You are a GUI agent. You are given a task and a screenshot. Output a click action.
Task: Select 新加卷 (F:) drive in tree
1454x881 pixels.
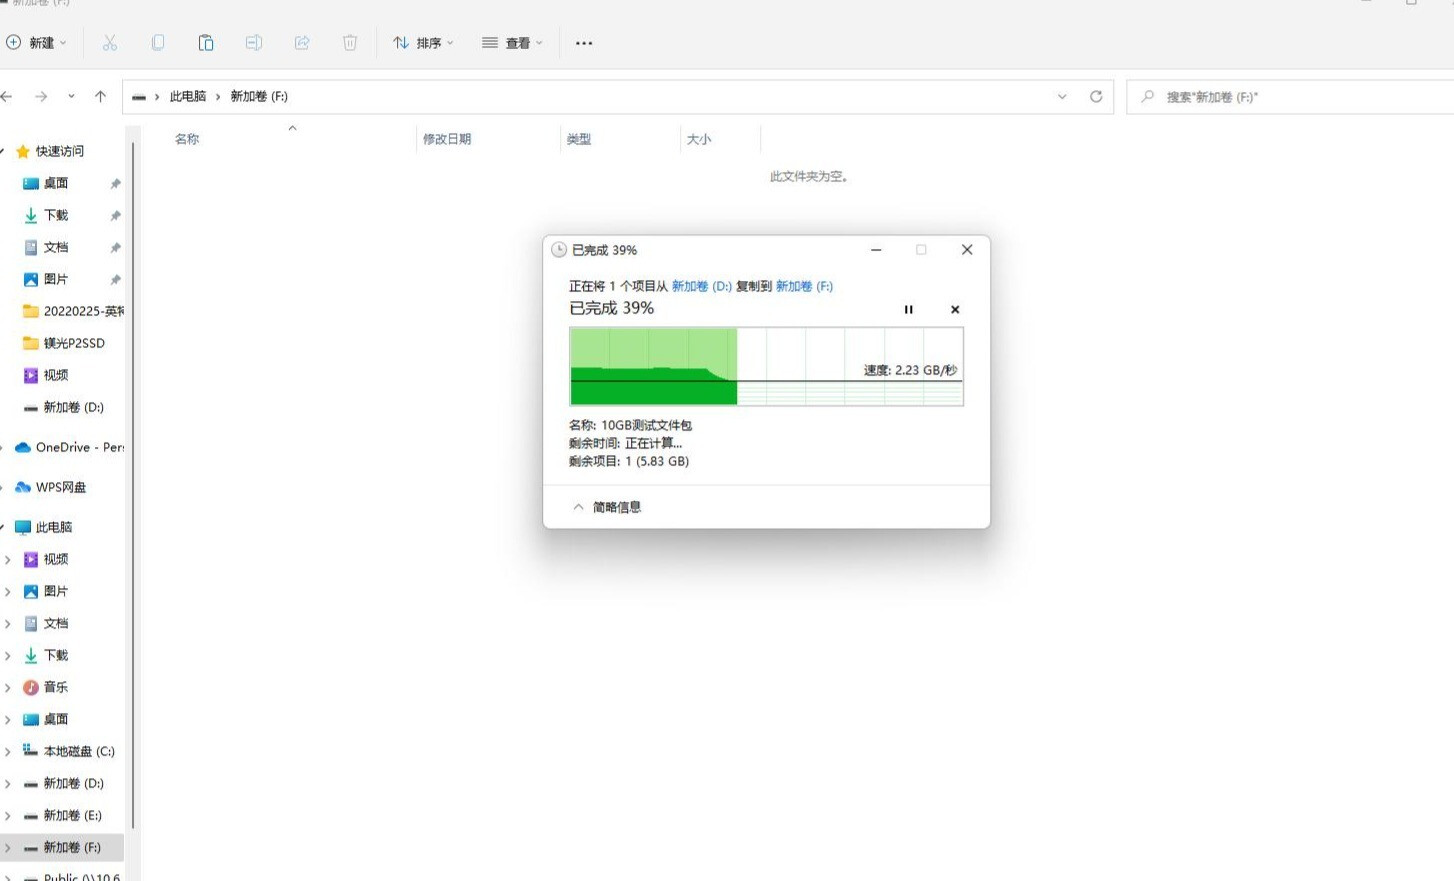[x=62, y=847]
